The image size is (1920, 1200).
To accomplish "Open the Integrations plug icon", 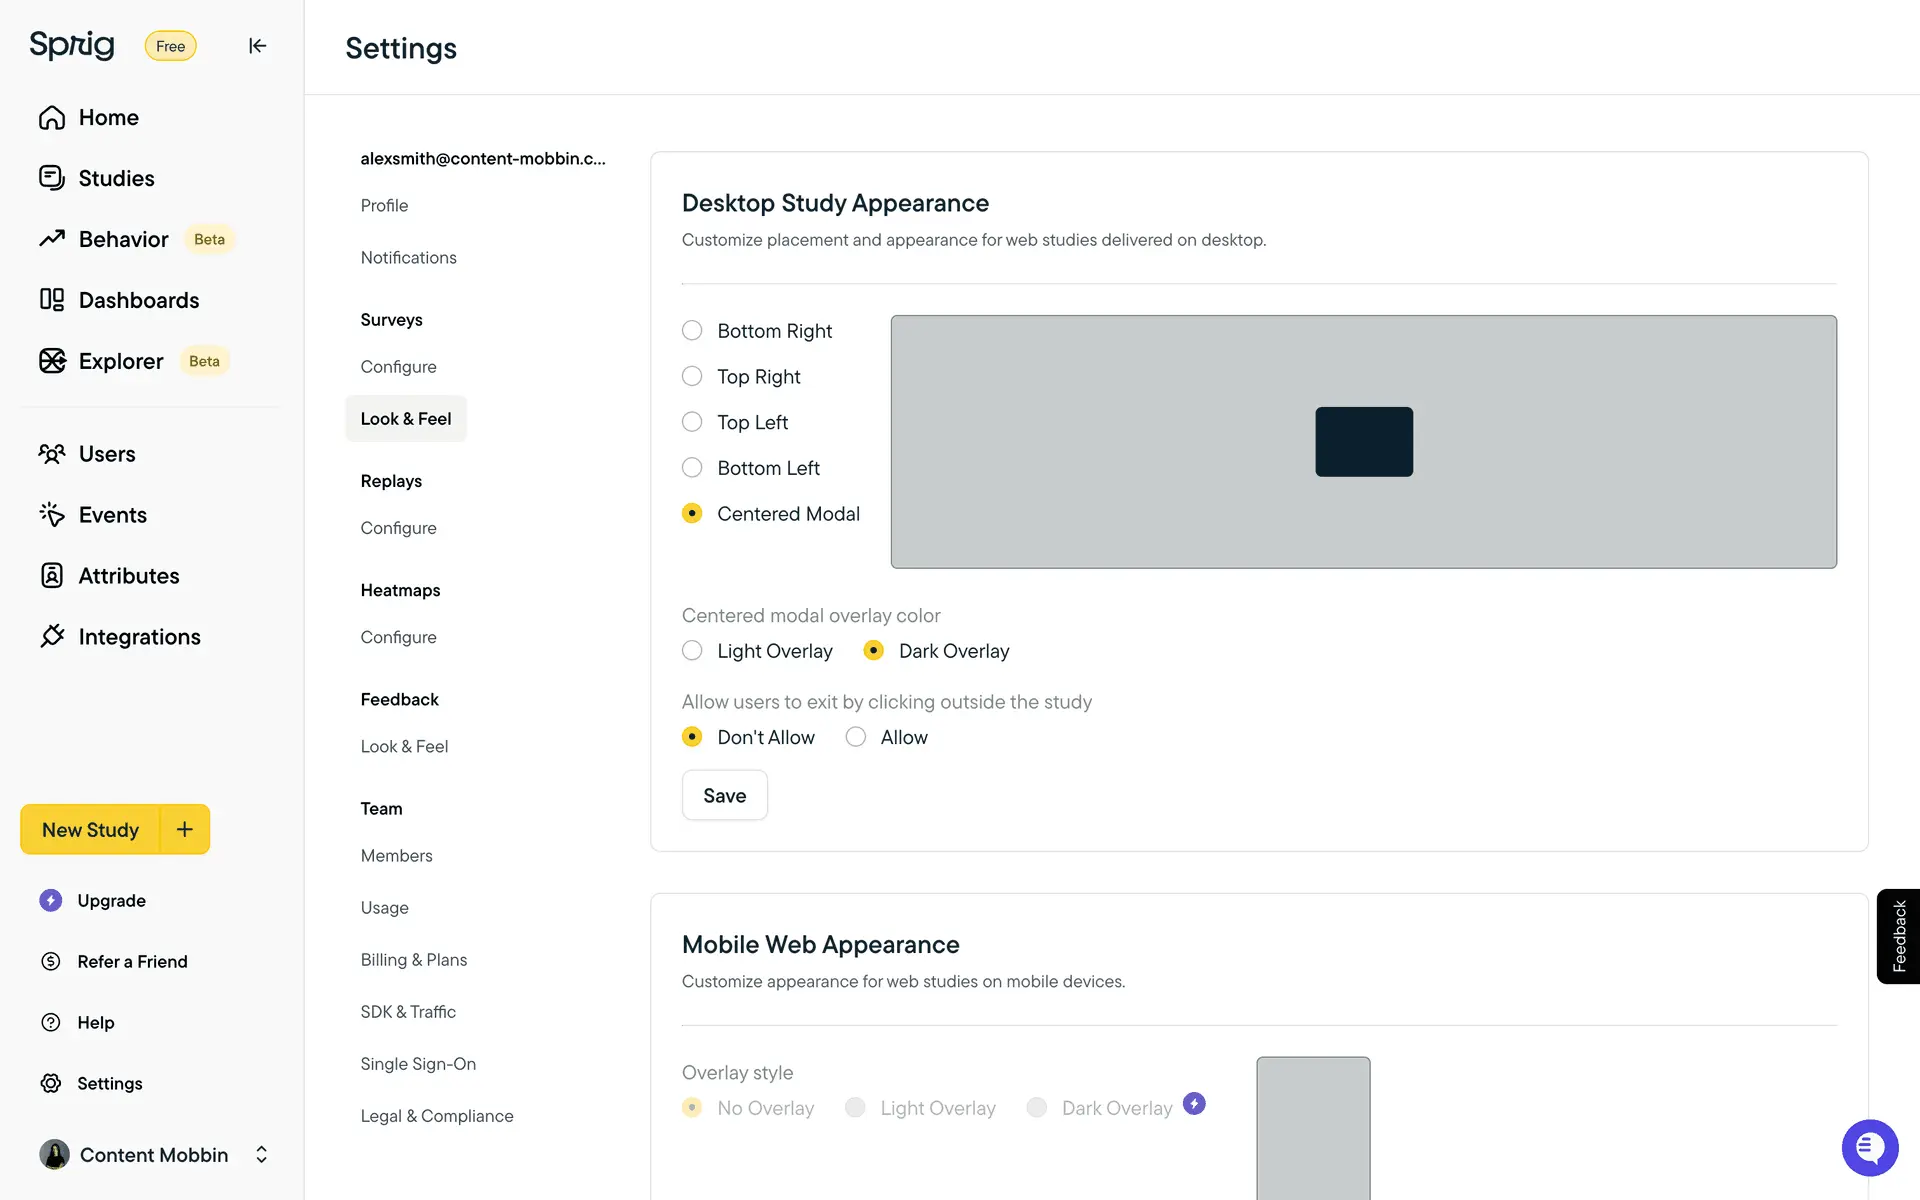I will pos(52,636).
